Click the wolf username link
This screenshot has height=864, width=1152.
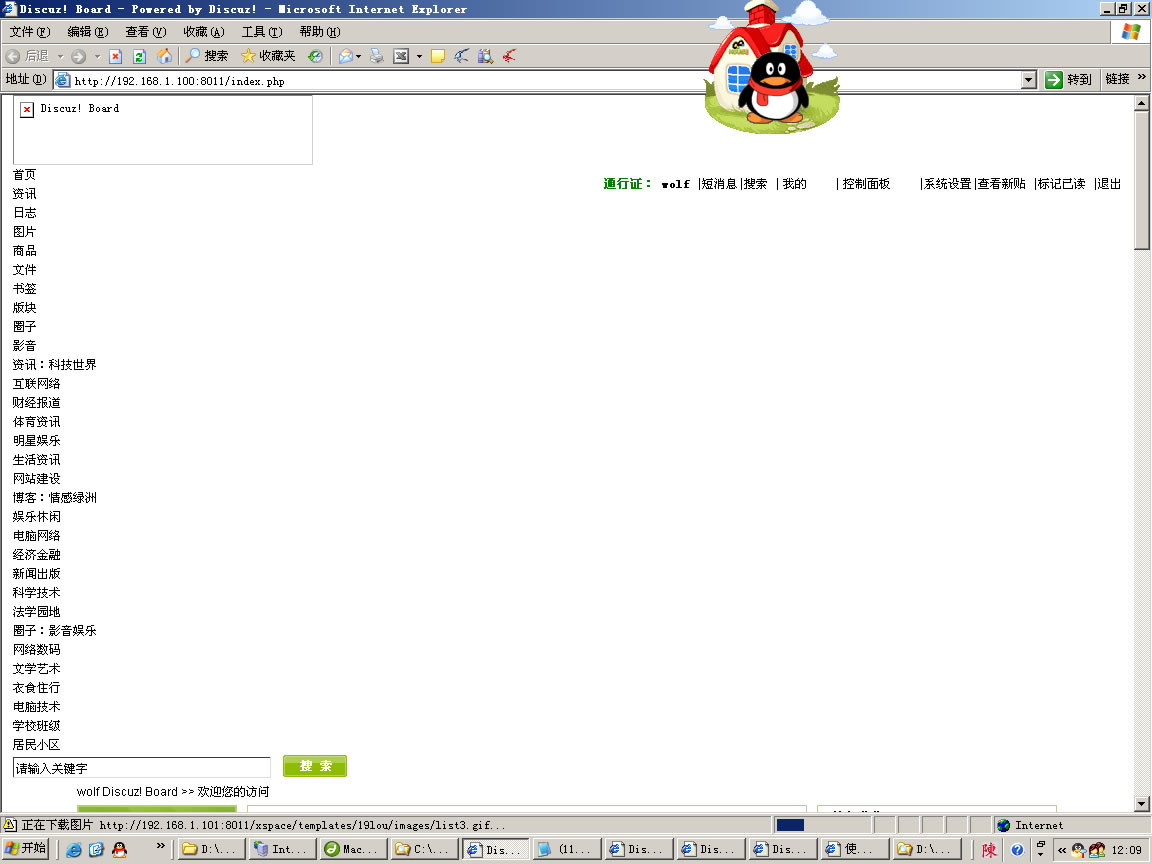point(675,184)
